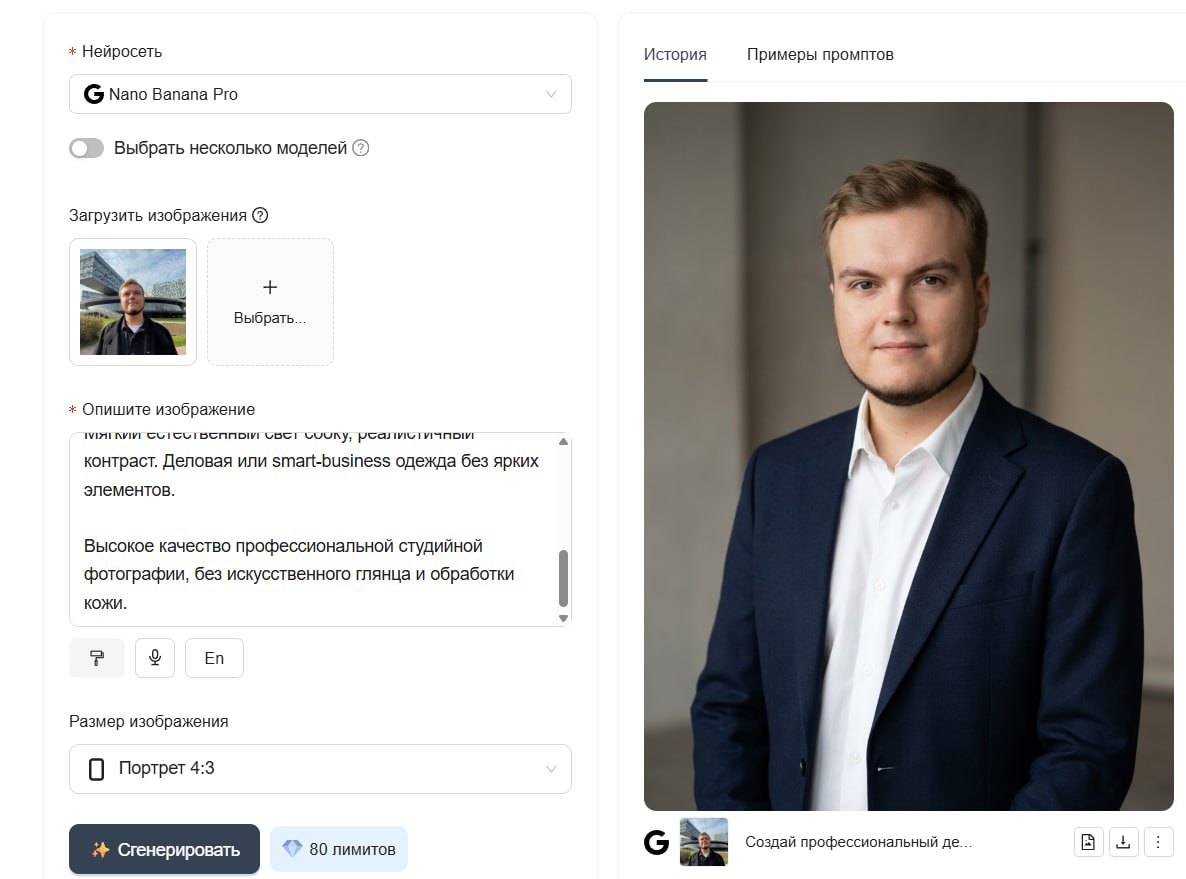Image resolution: width=1186 pixels, height=879 pixels.
Task: Click help icon beside Загрузить изображения
Action: [x=260, y=215]
